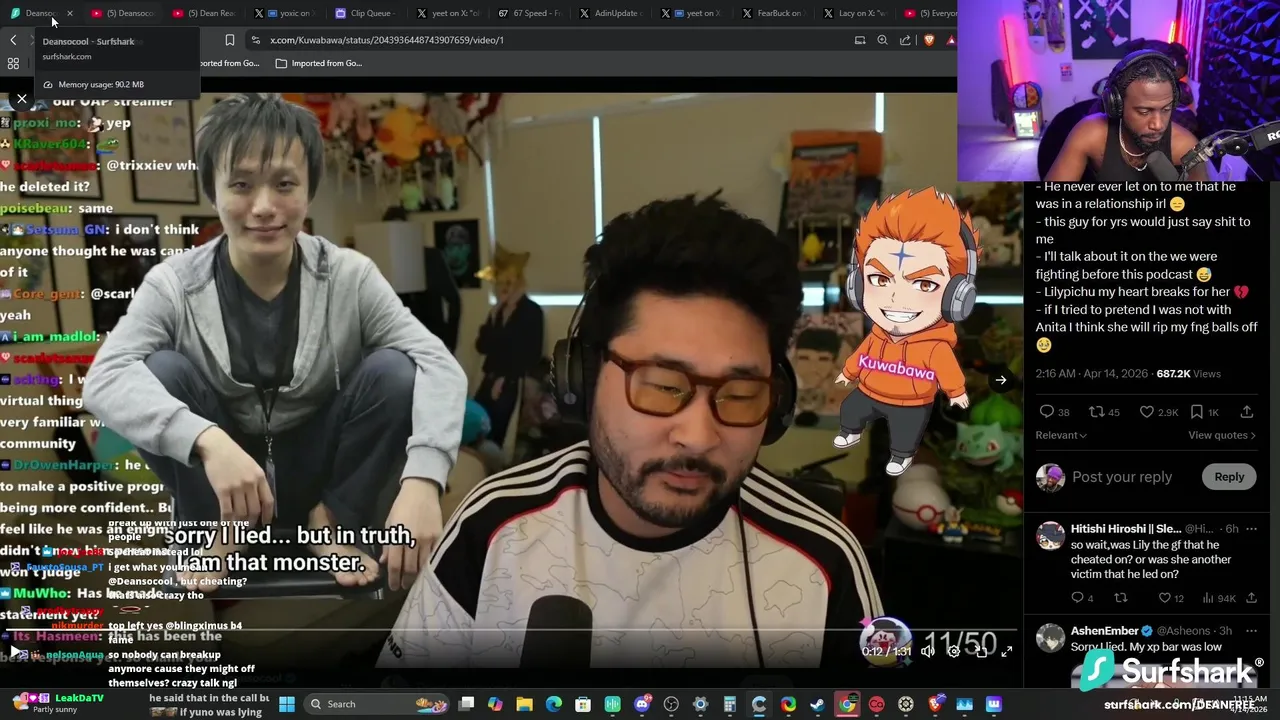Open Task View on the taskbar
This screenshot has height=720, width=1280.
466,704
